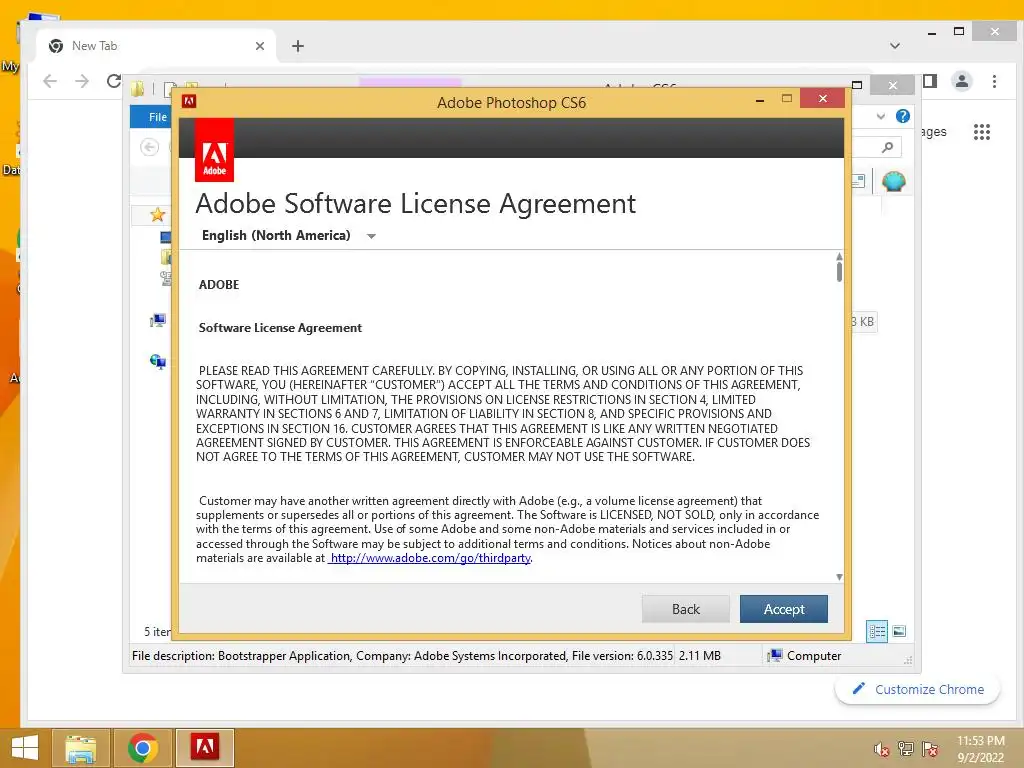Screen dimensions: 1024x768
Task: Close the Adobe Photoshop CS6 installer window
Action: pos(822,99)
